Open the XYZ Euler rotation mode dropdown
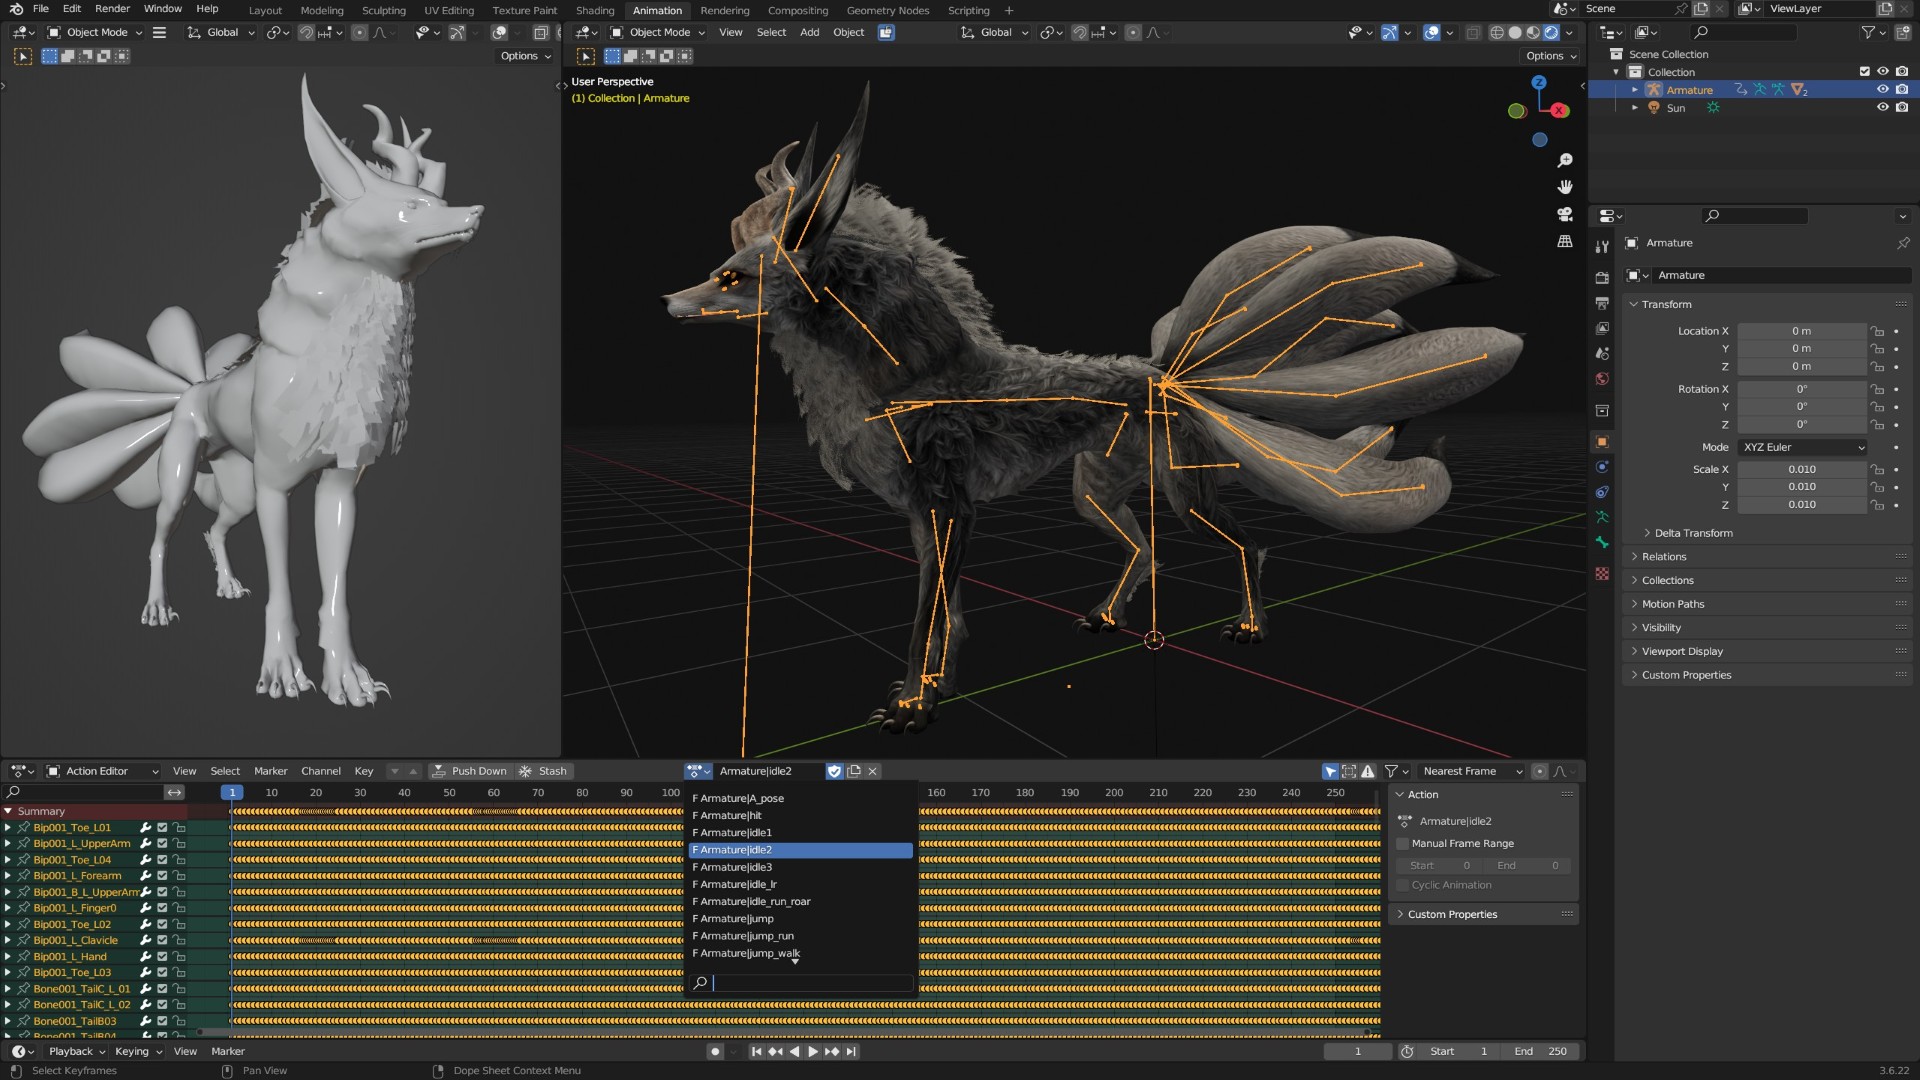The image size is (1920, 1080). [x=1803, y=447]
